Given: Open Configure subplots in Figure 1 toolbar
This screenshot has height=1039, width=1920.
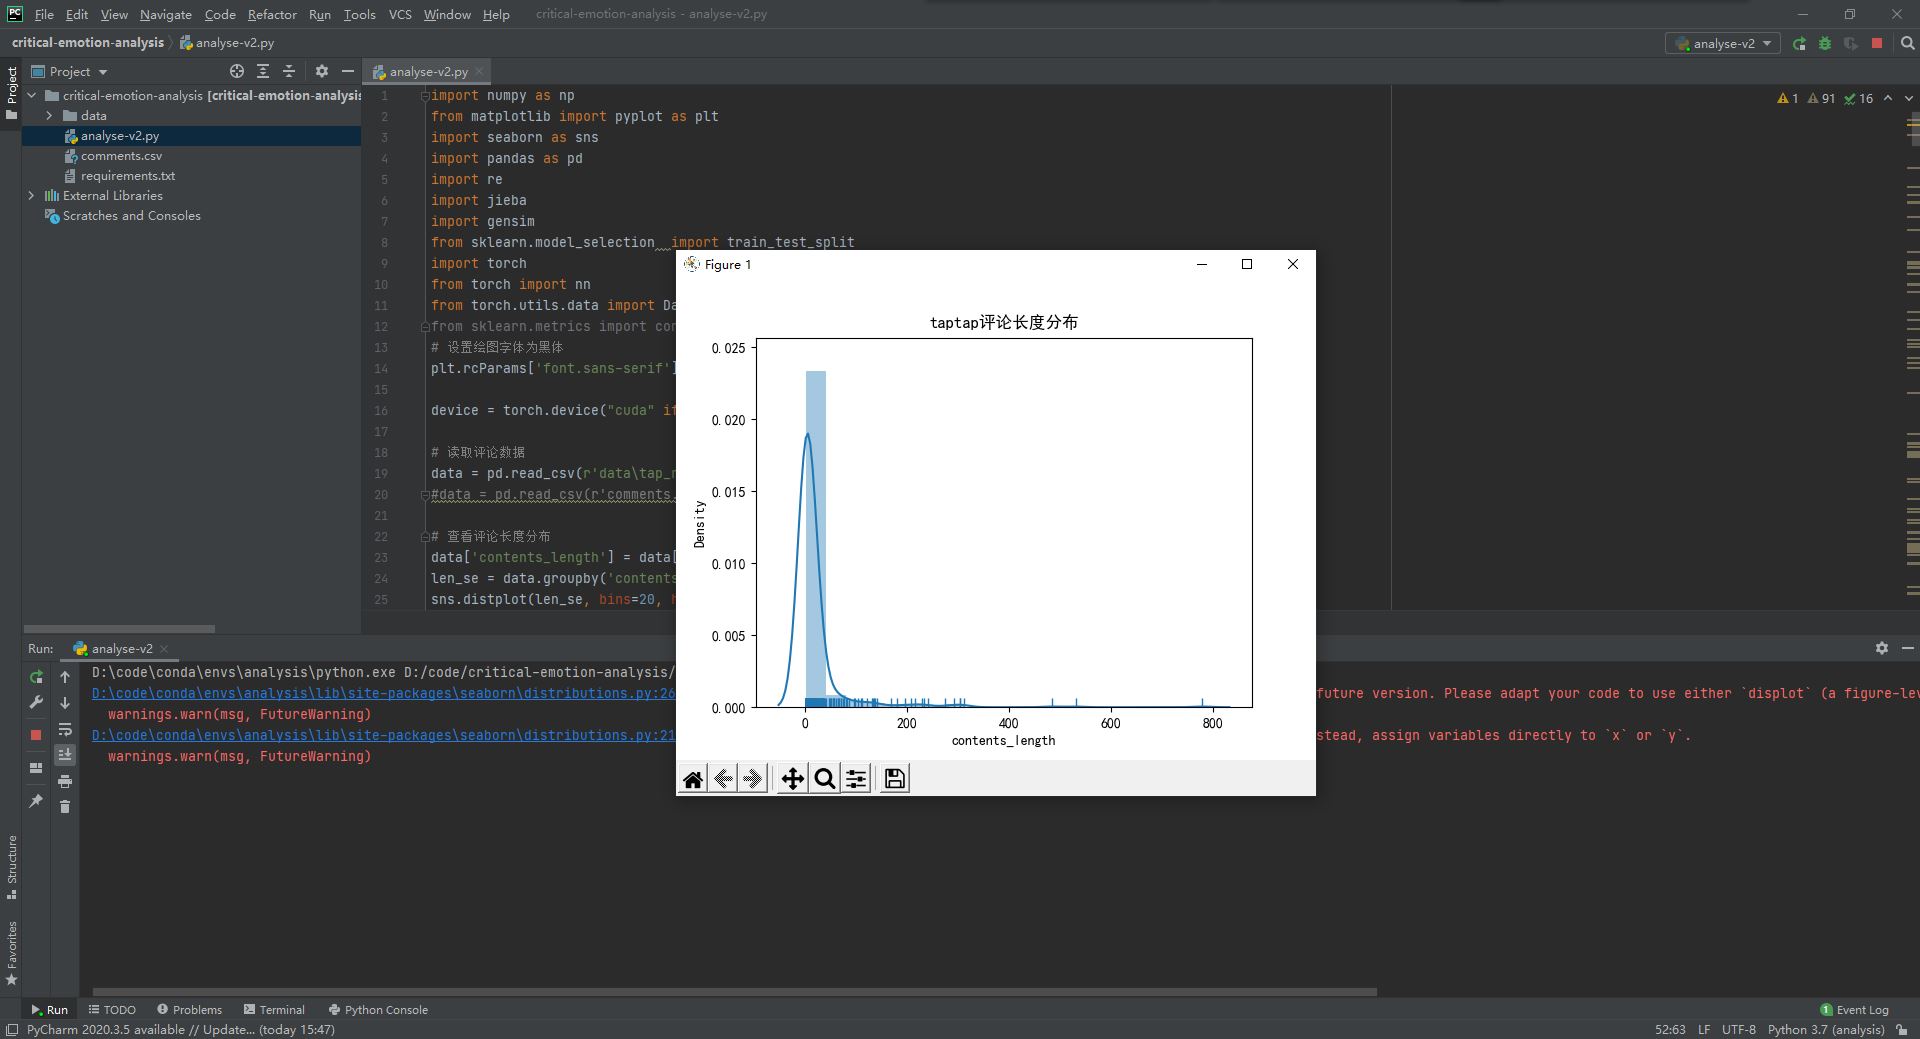Looking at the screenshot, I should pos(856,779).
